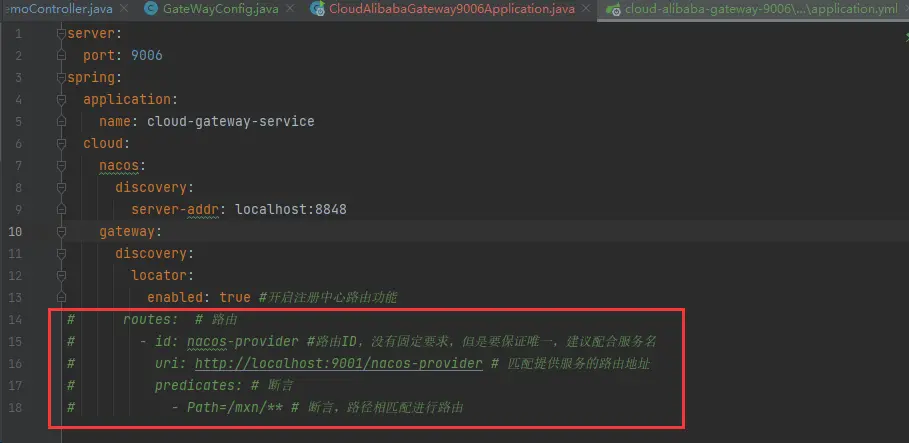
Task: Collapse the spring block fold marker
Action: 61,77
